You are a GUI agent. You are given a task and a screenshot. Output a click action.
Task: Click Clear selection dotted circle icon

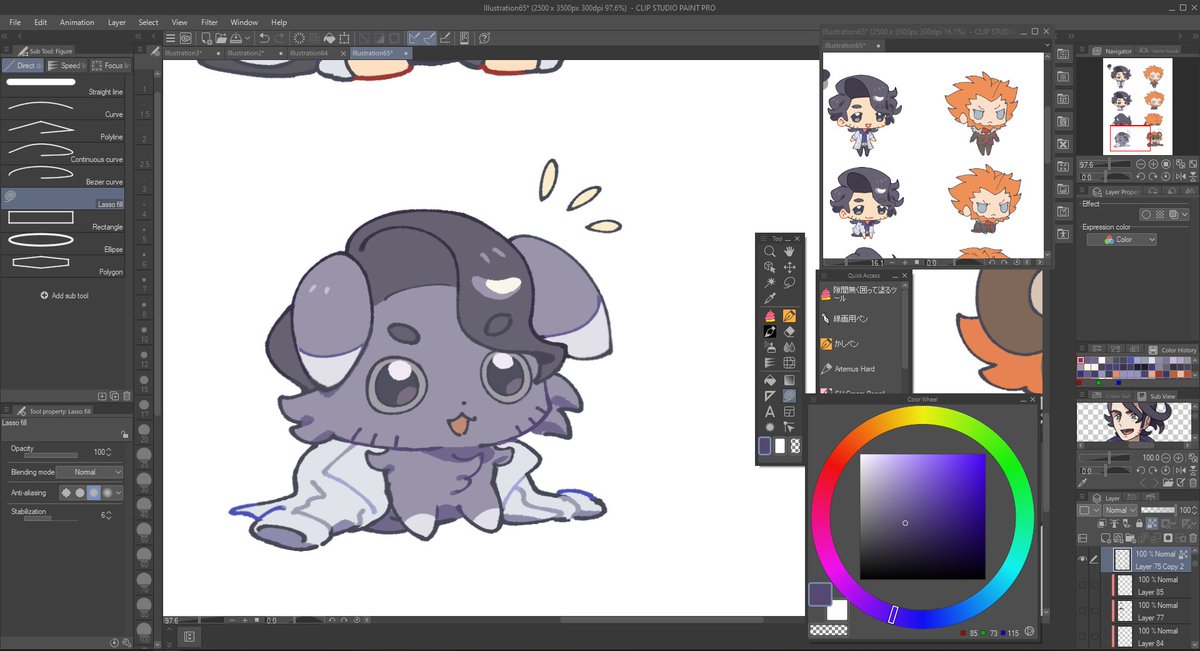(299, 38)
